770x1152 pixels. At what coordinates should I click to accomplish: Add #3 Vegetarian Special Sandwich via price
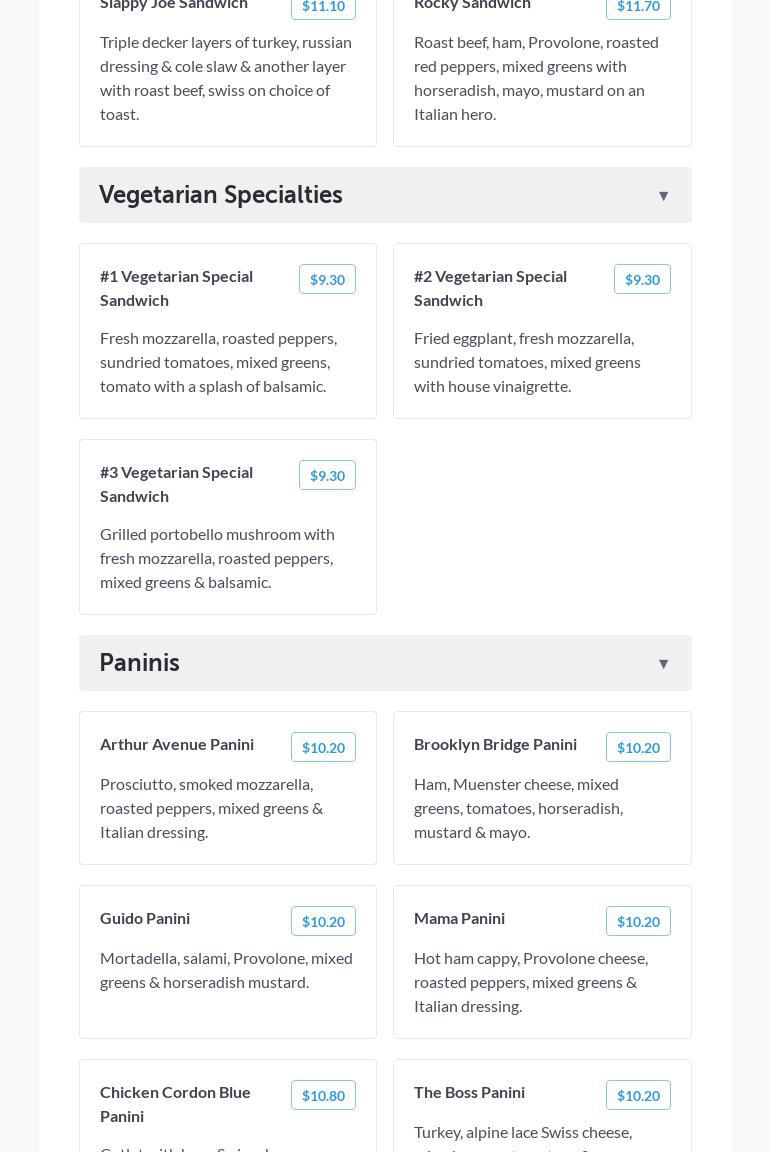point(327,476)
